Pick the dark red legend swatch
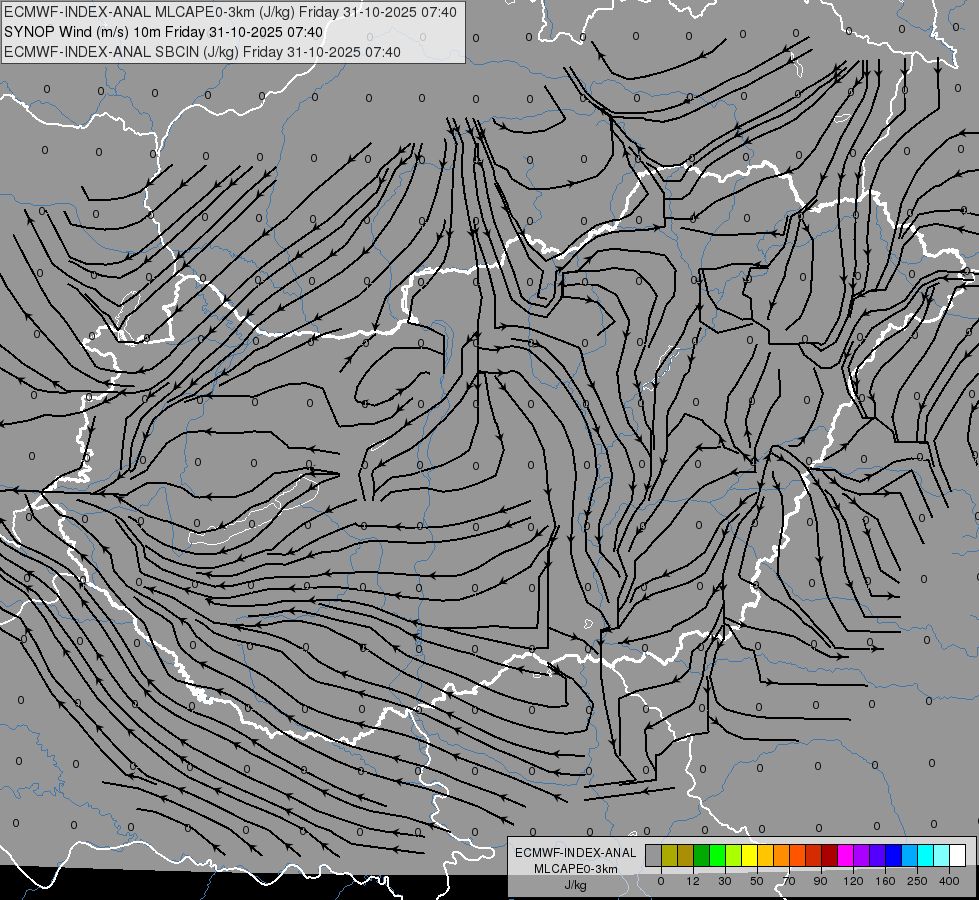 (x=829, y=855)
